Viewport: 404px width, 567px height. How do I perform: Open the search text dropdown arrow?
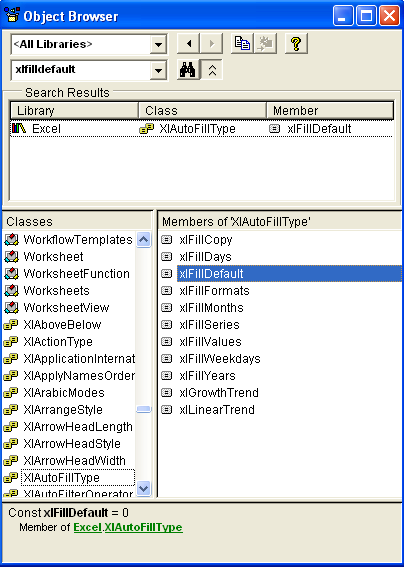(158, 70)
